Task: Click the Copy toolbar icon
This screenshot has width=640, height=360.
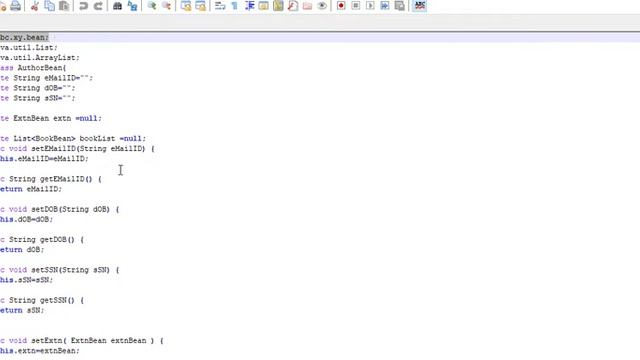Action: 49,6
